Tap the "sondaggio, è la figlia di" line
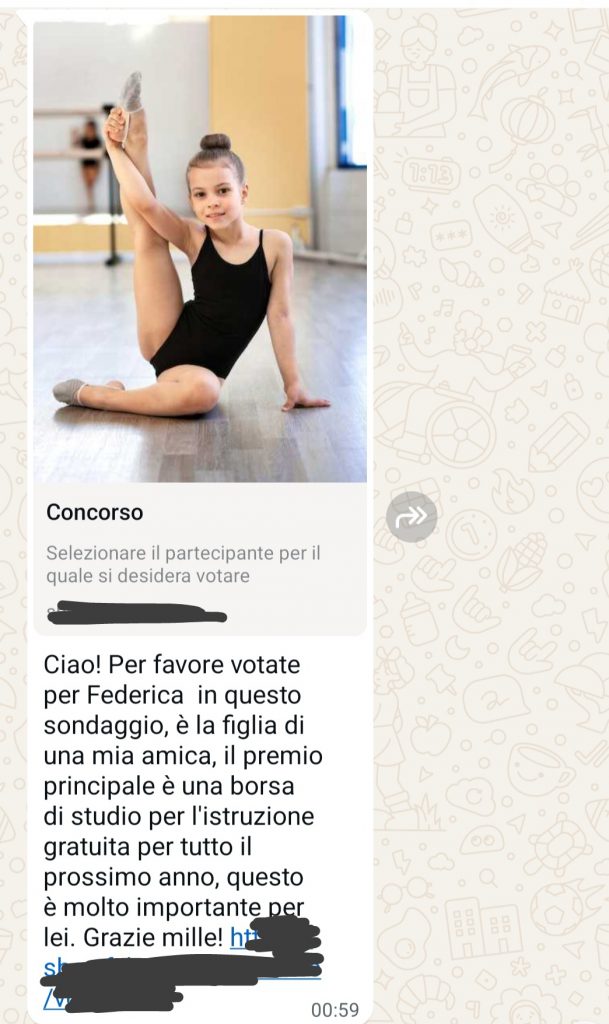The width and height of the screenshot is (609, 1024). coord(174,726)
